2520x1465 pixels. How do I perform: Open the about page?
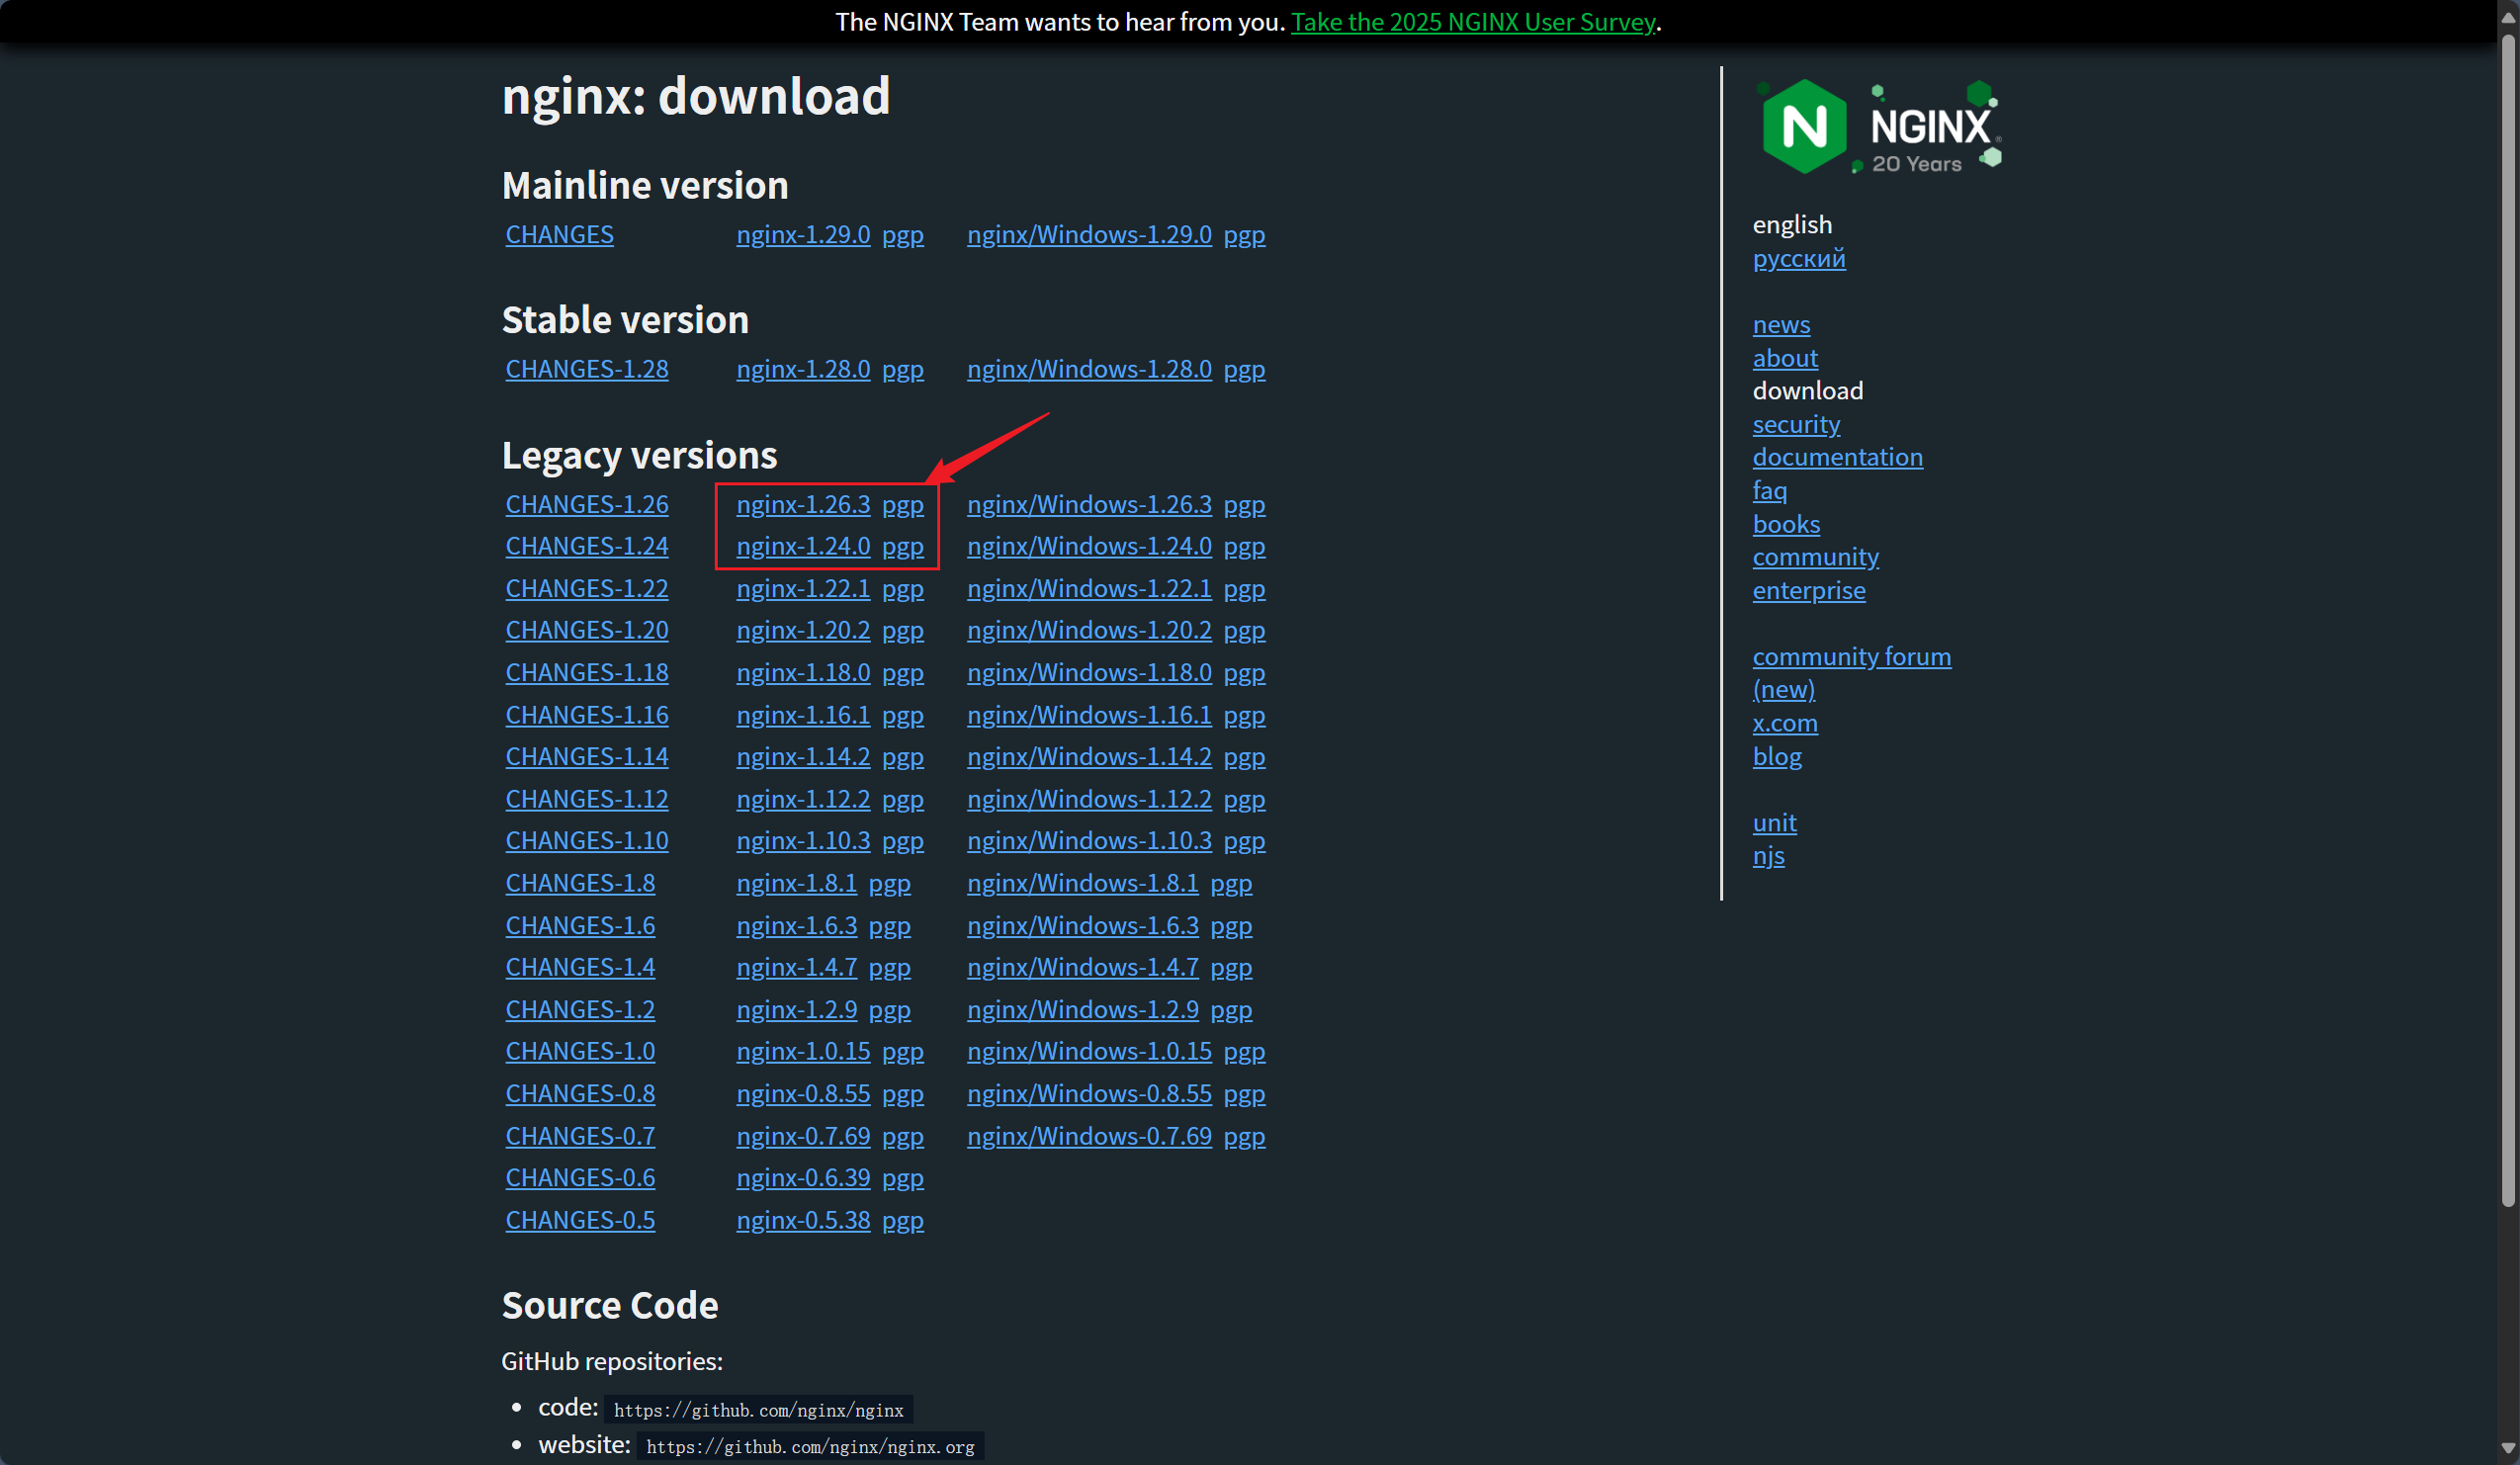point(1785,358)
